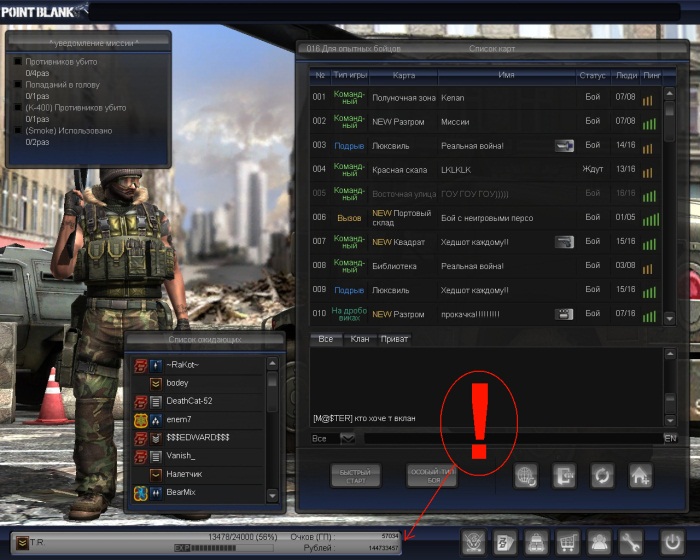
Task: Toggle the Попаданий в голову mission checkbox
Action: [18, 84]
